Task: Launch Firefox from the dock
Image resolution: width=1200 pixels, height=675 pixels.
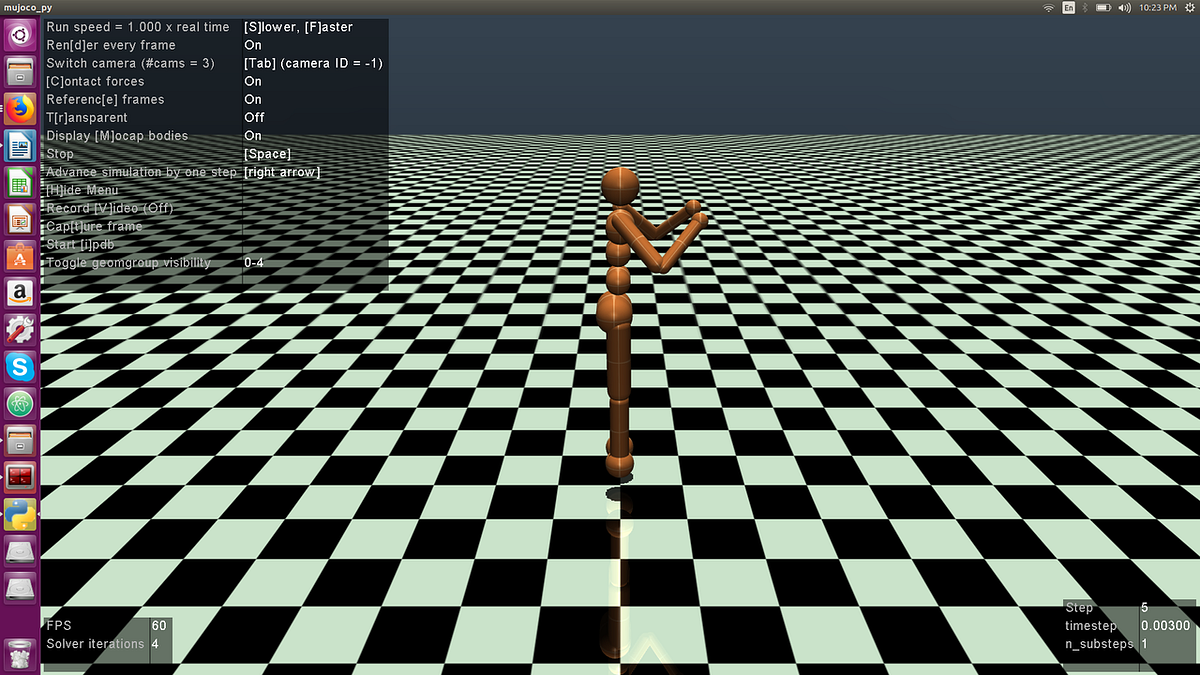Action: point(20,108)
